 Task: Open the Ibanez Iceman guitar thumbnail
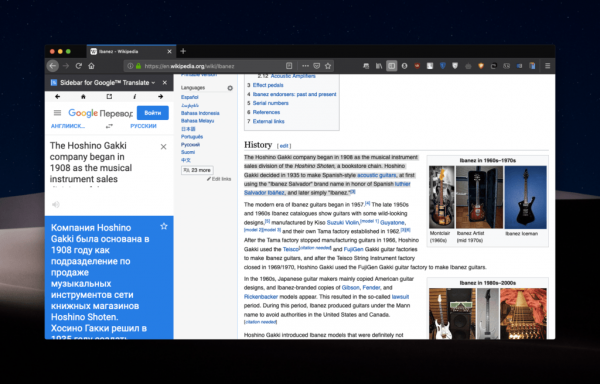pos(525,197)
